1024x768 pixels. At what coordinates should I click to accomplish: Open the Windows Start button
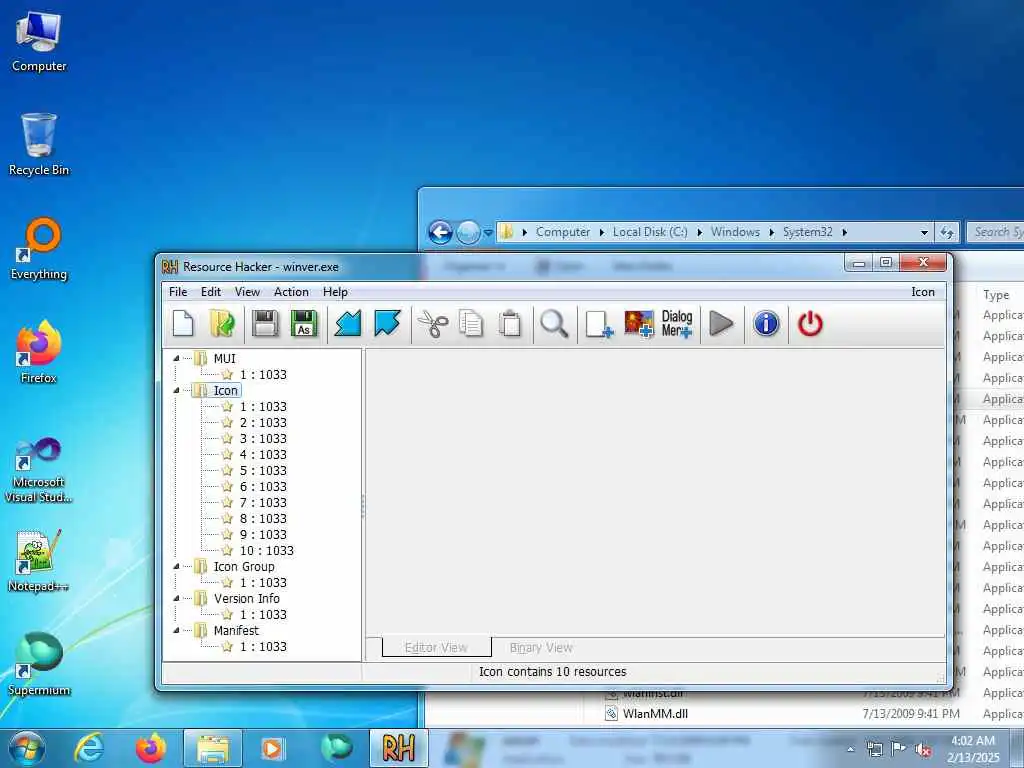pos(26,748)
